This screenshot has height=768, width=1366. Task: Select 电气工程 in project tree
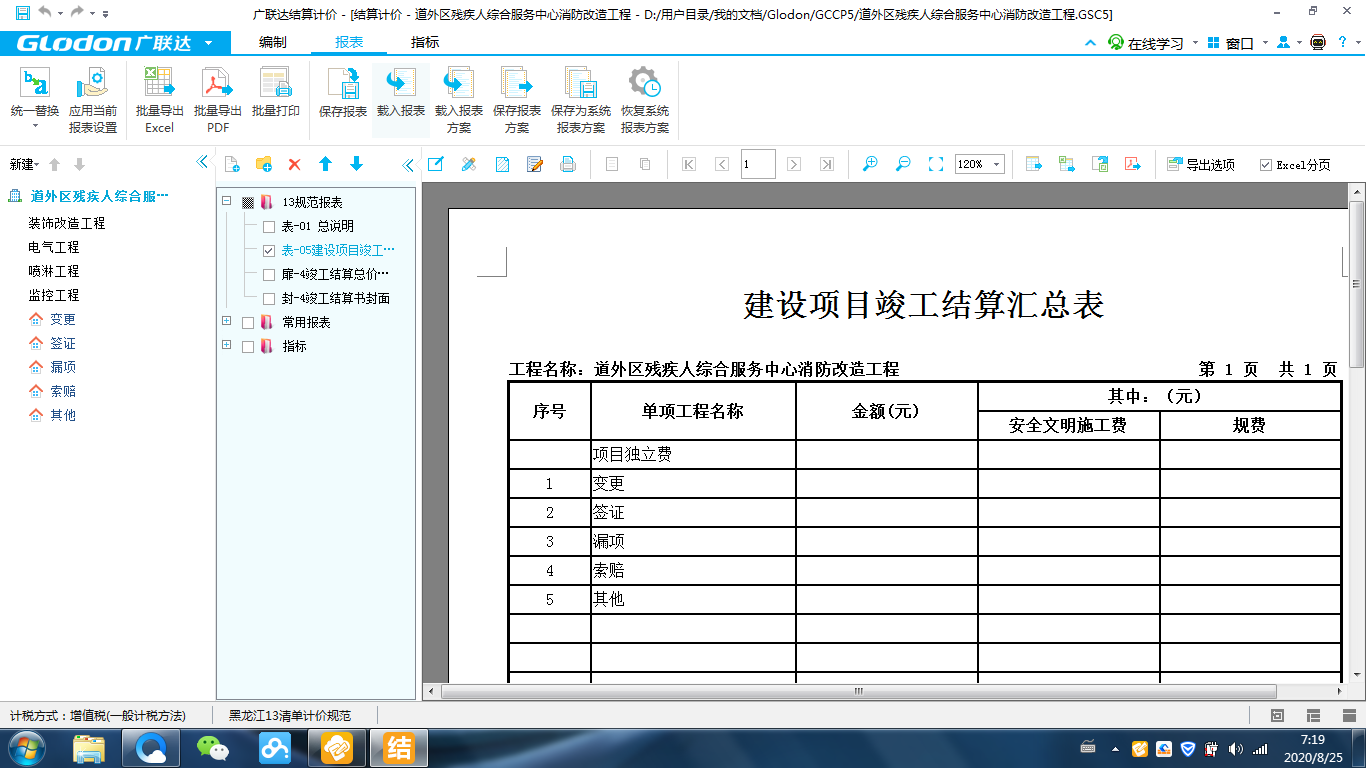click(53, 247)
